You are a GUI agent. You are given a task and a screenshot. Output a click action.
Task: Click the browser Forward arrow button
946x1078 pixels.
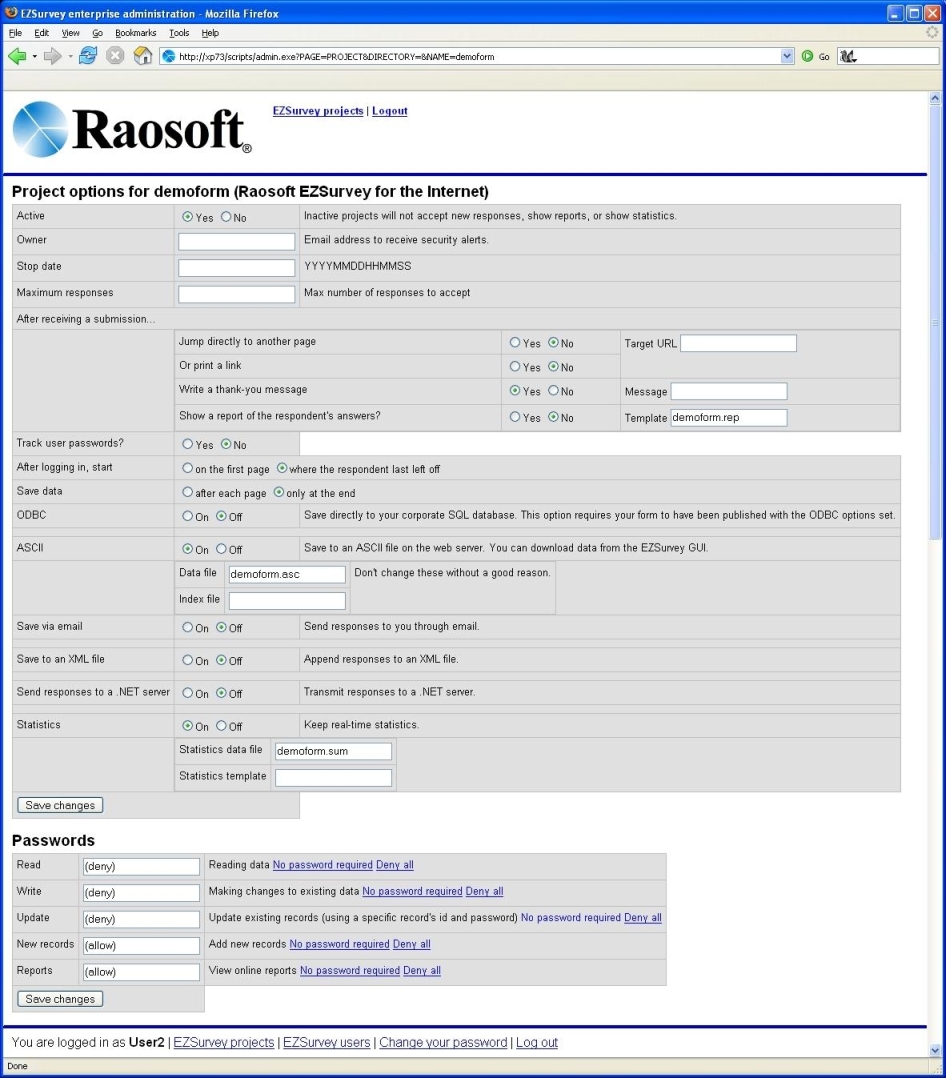point(52,56)
